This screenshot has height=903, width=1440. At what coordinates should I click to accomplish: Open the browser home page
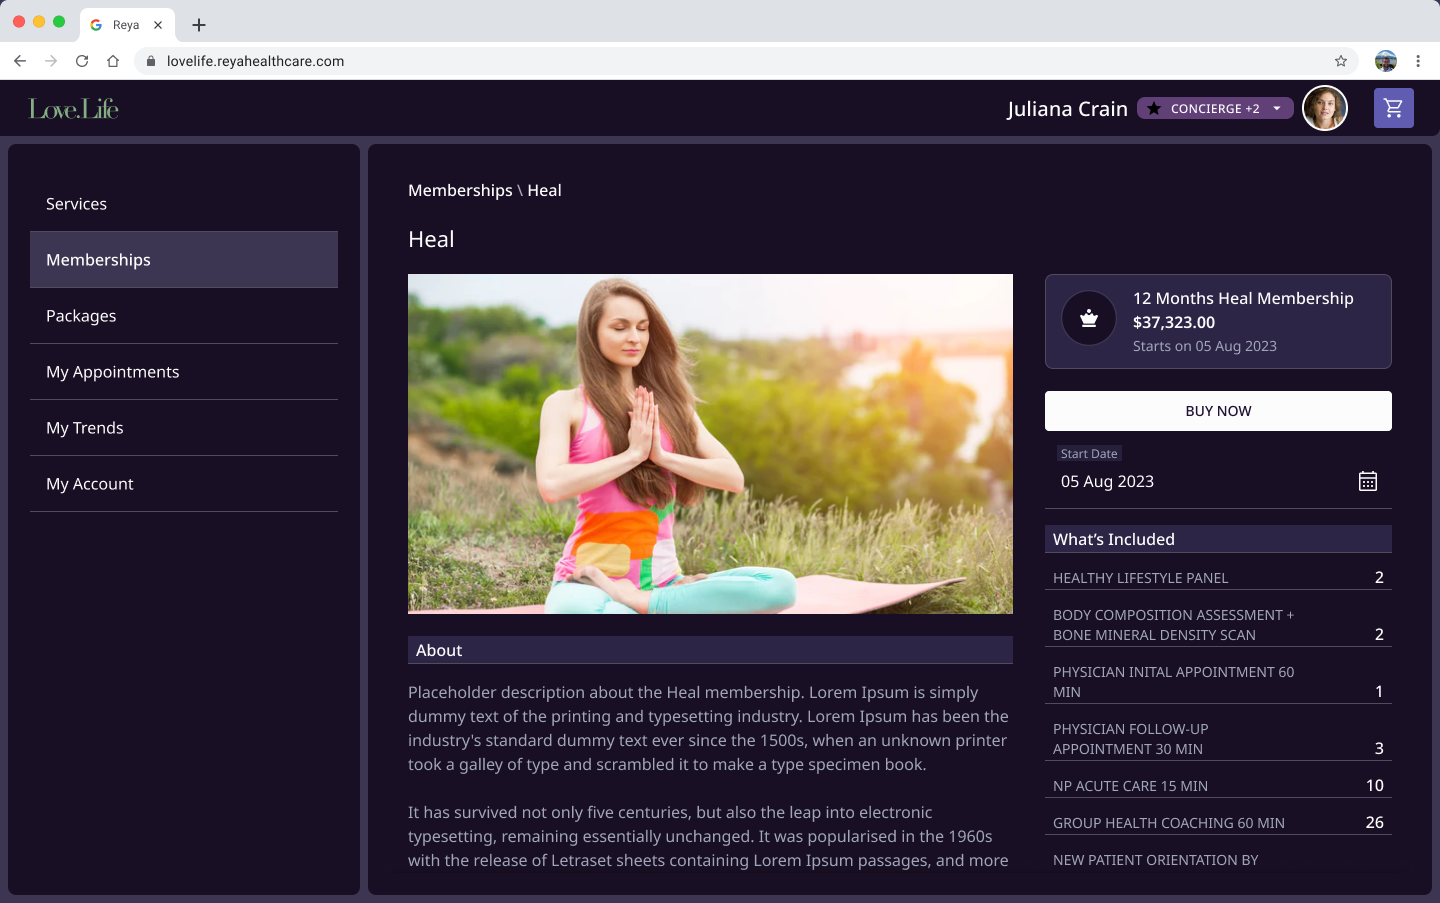point(113,61)
